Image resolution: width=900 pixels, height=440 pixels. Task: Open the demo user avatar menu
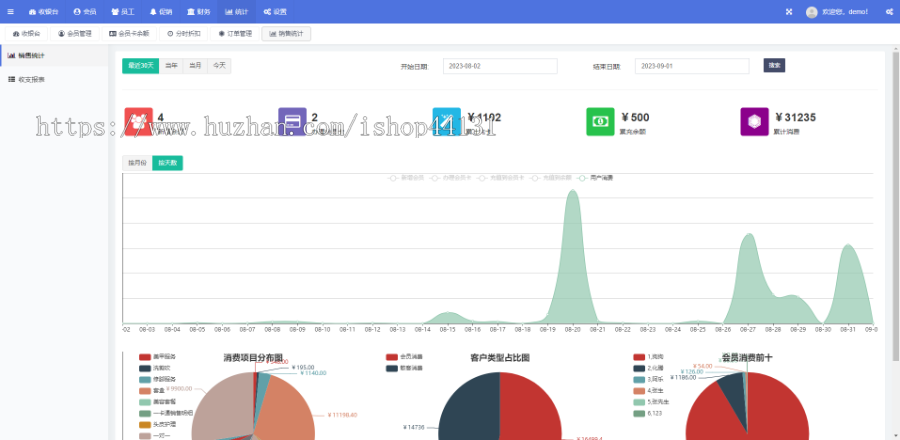click(x=837, y=11)
